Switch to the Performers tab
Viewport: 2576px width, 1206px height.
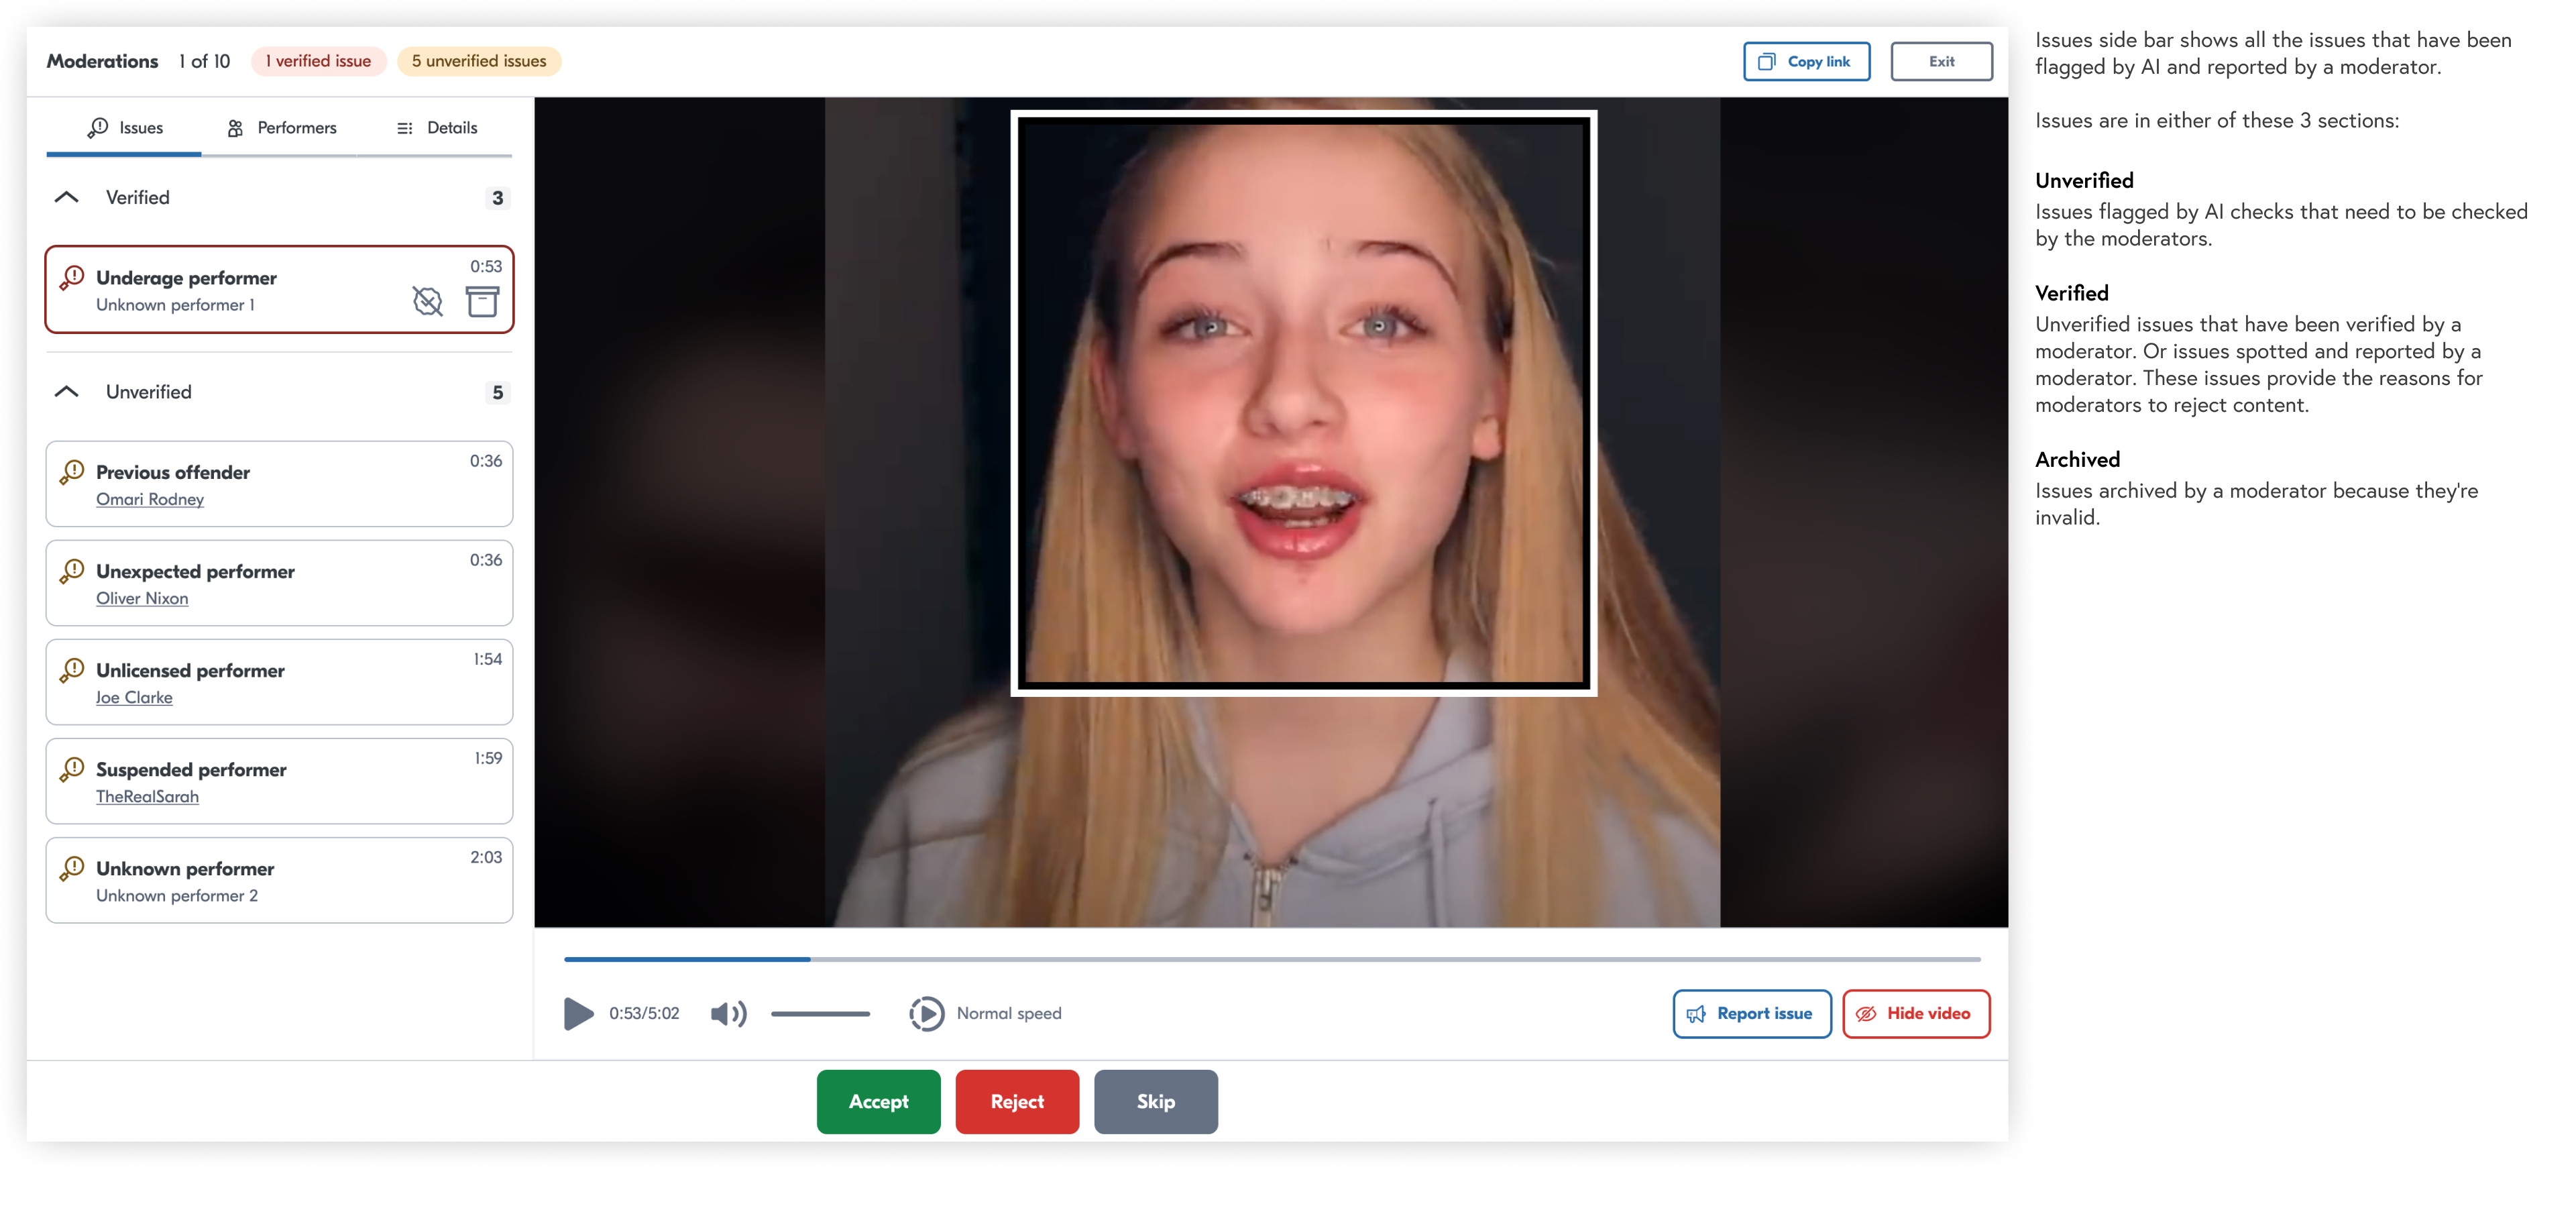(x=281, y=128)
